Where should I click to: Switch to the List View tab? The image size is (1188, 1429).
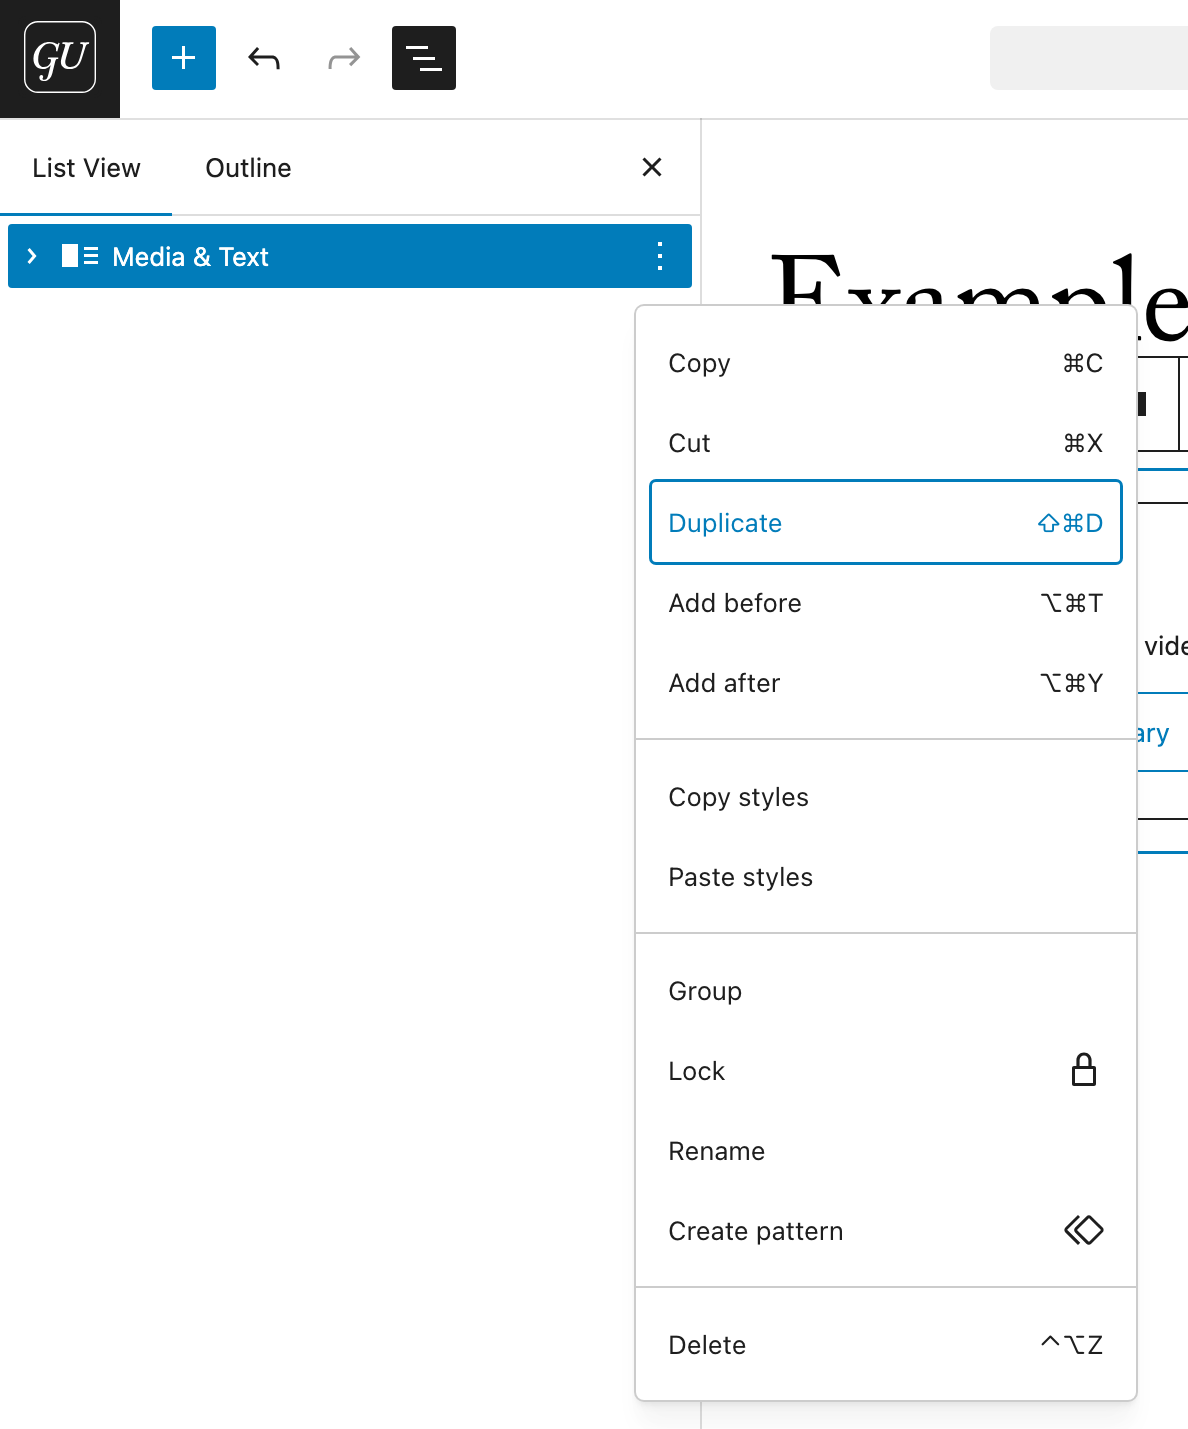[x=86, y=168]
